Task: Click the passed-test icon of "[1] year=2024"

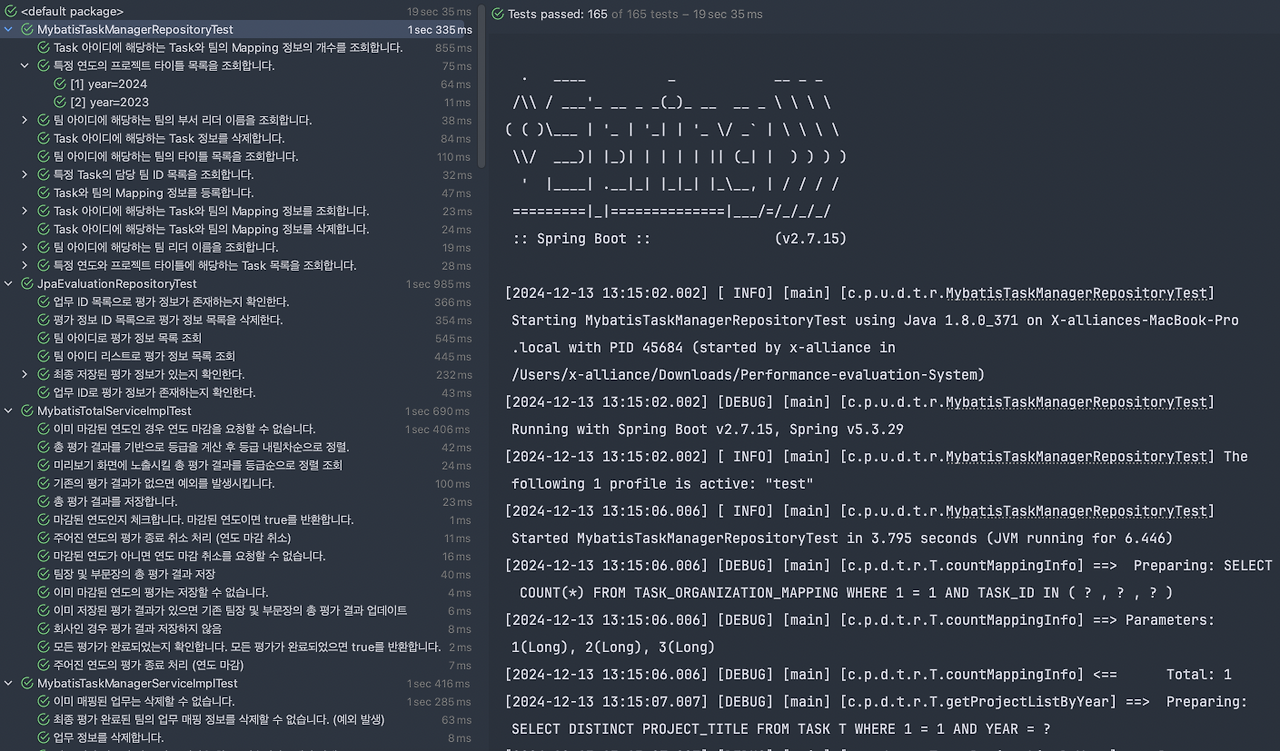Action: pyautogui.click(x=58, y=84)
